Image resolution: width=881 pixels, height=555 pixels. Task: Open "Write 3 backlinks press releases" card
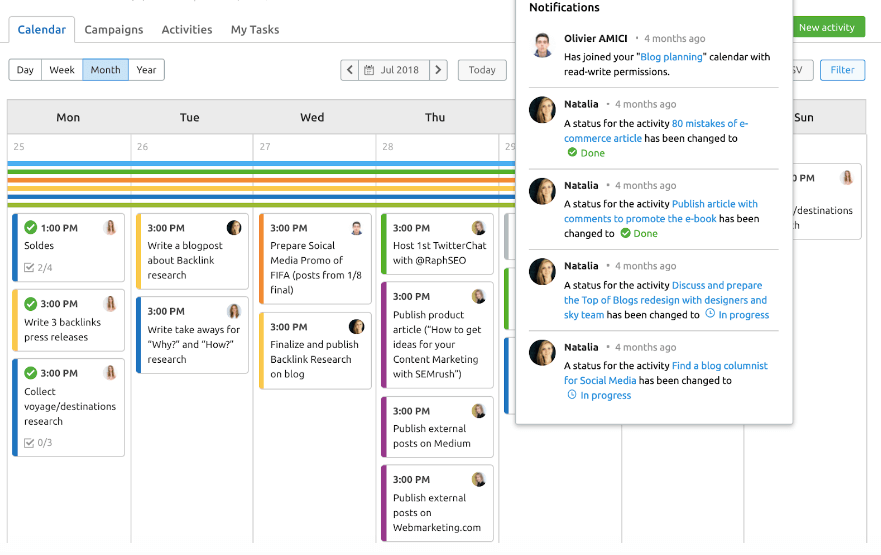69,320
